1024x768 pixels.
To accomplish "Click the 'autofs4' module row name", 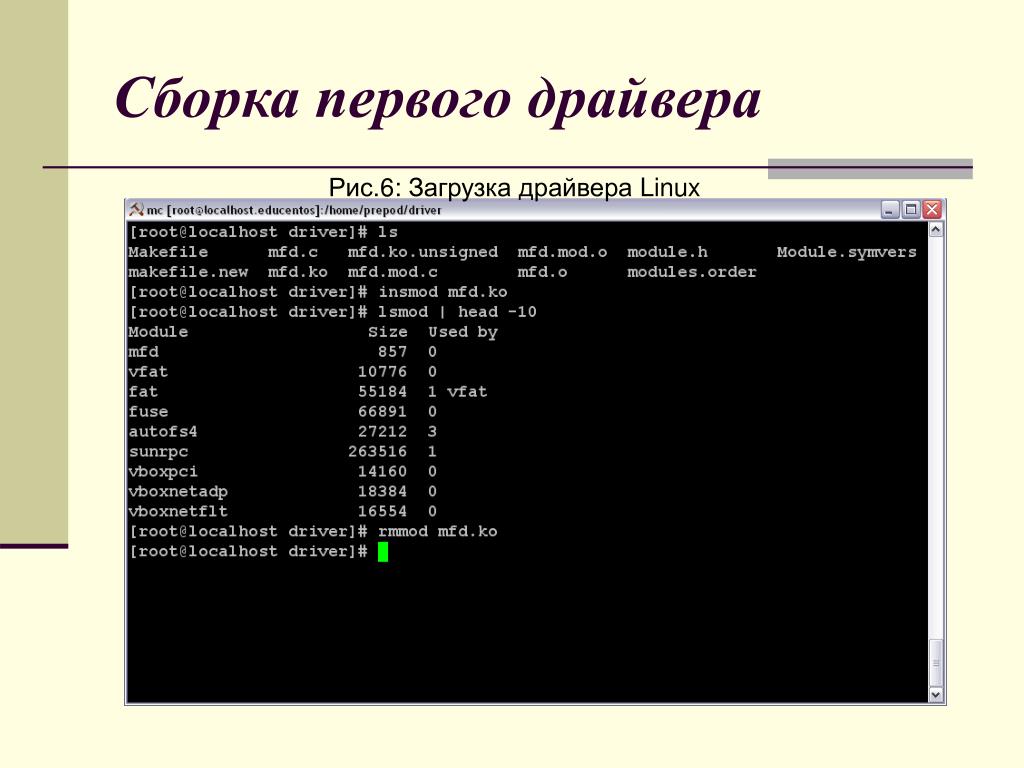I will coord(163,432).
